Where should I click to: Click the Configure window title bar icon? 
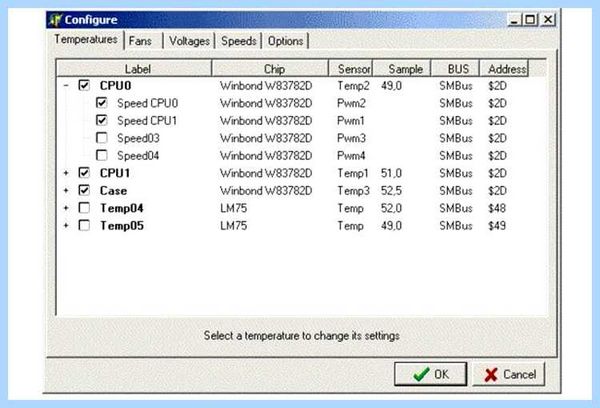pyautogui.click(x=55, y=20)
